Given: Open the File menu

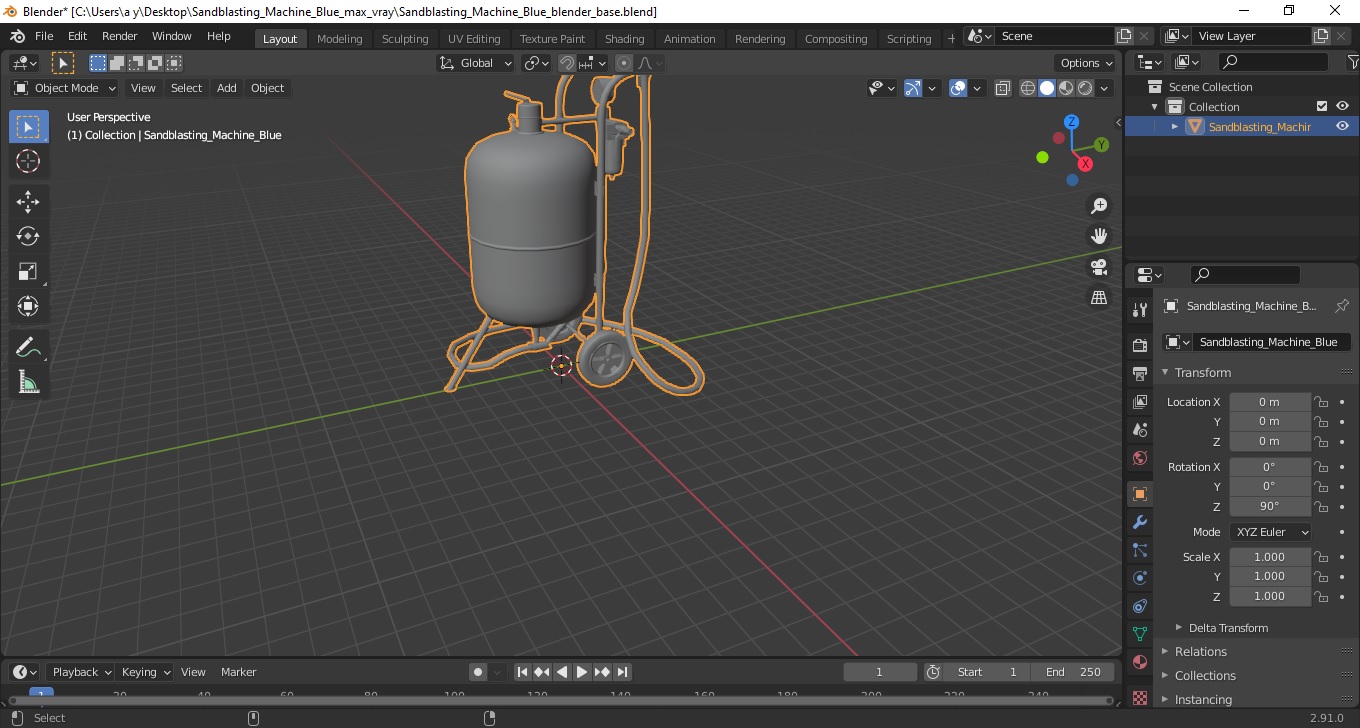Looking at the screenshot, I should pyautogui.click(x=44, y=36).
